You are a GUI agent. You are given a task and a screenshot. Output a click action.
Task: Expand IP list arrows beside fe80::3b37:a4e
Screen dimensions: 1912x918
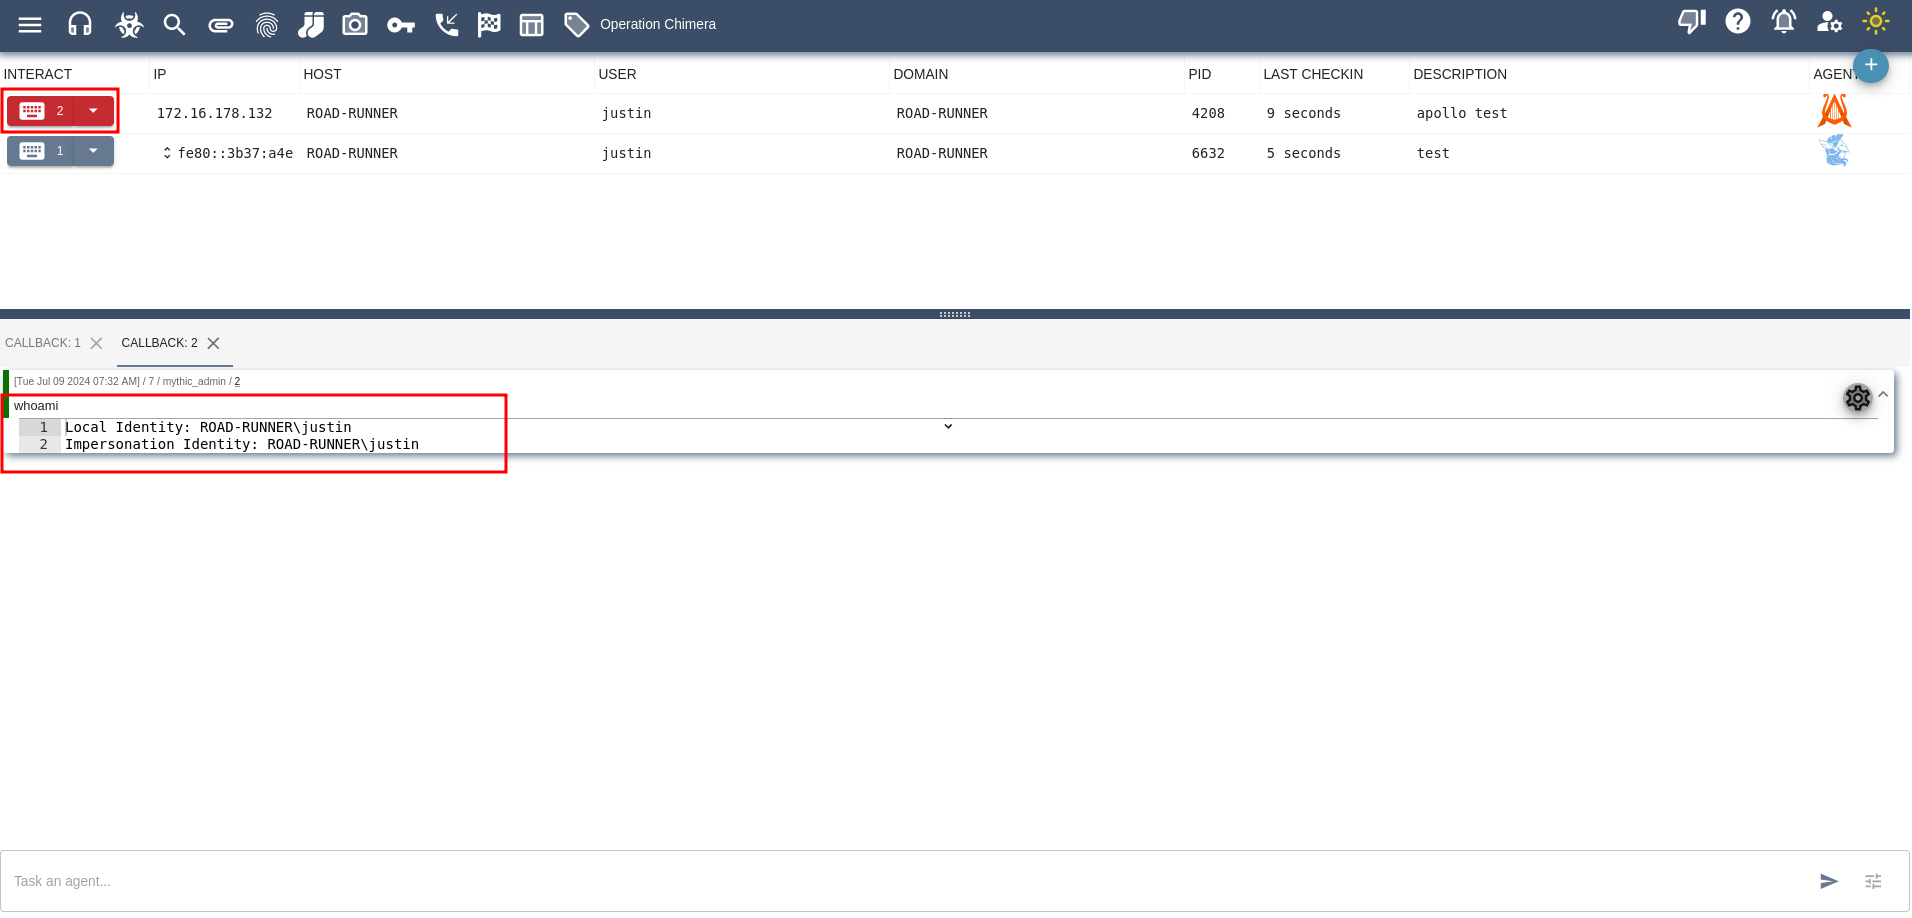click(167, 153)
